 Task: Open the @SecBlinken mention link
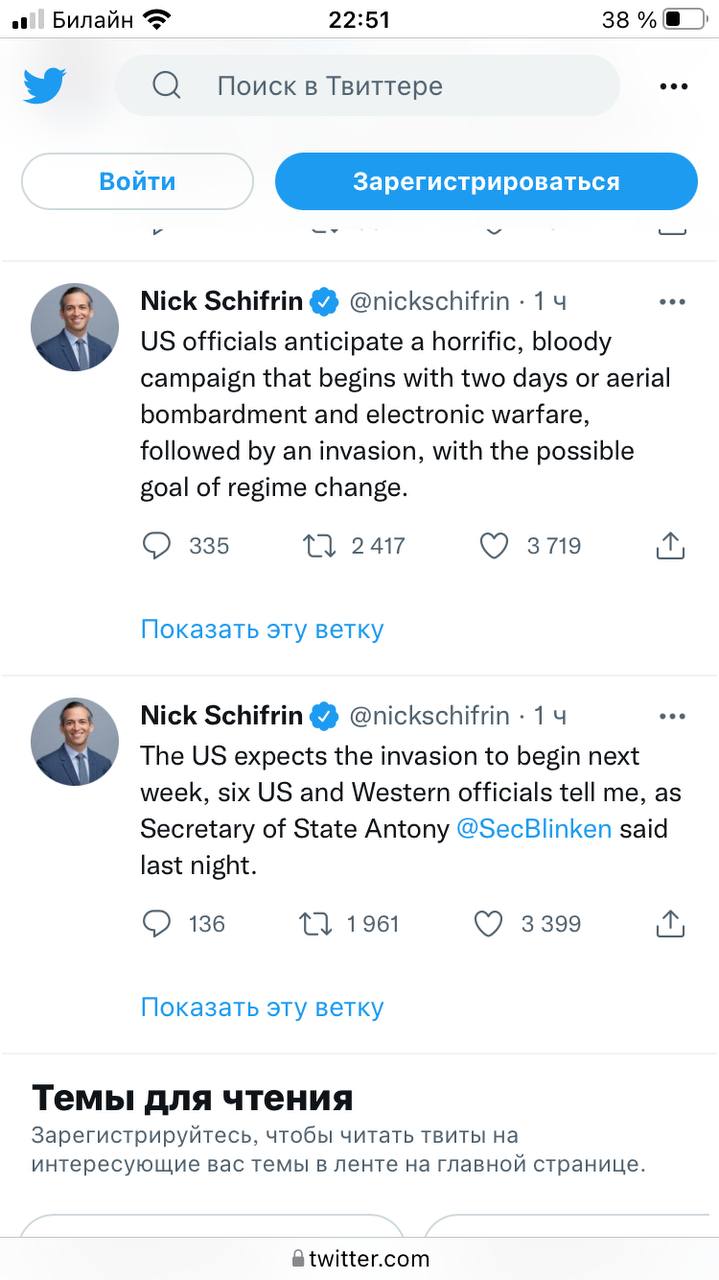pos(534,829)
